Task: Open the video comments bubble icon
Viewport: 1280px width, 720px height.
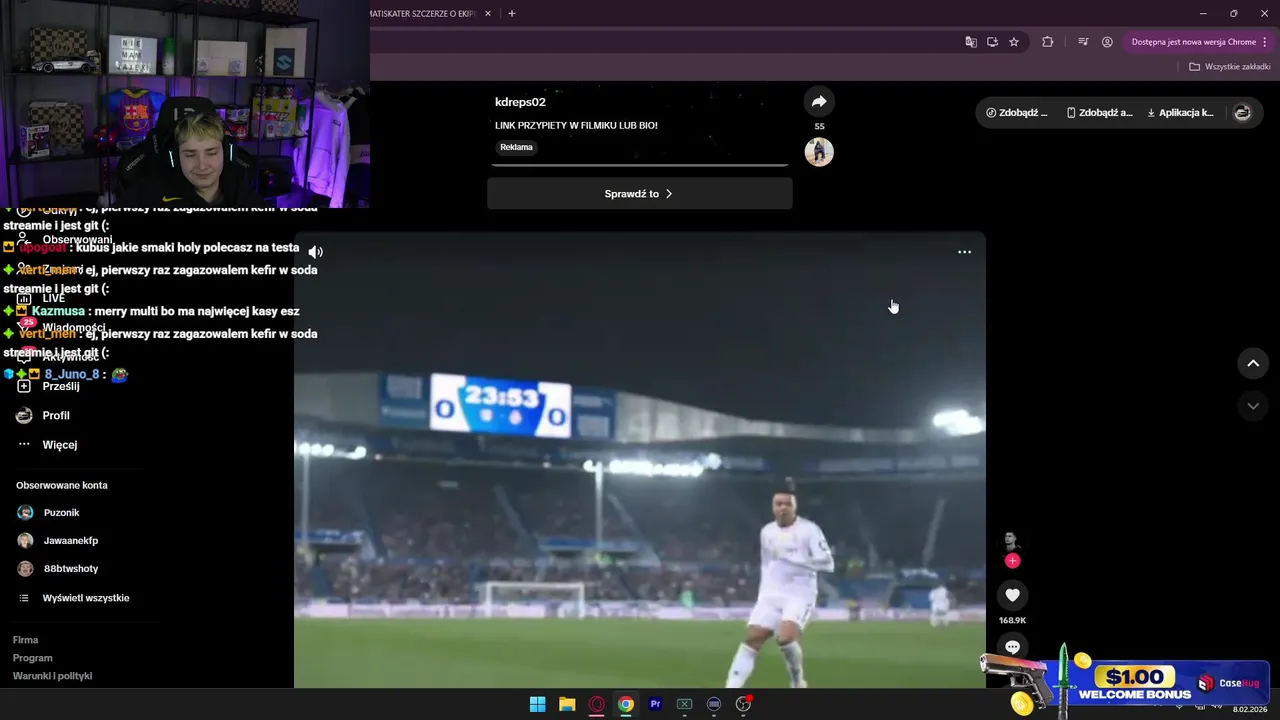Action: click(x=1012, y=647)
